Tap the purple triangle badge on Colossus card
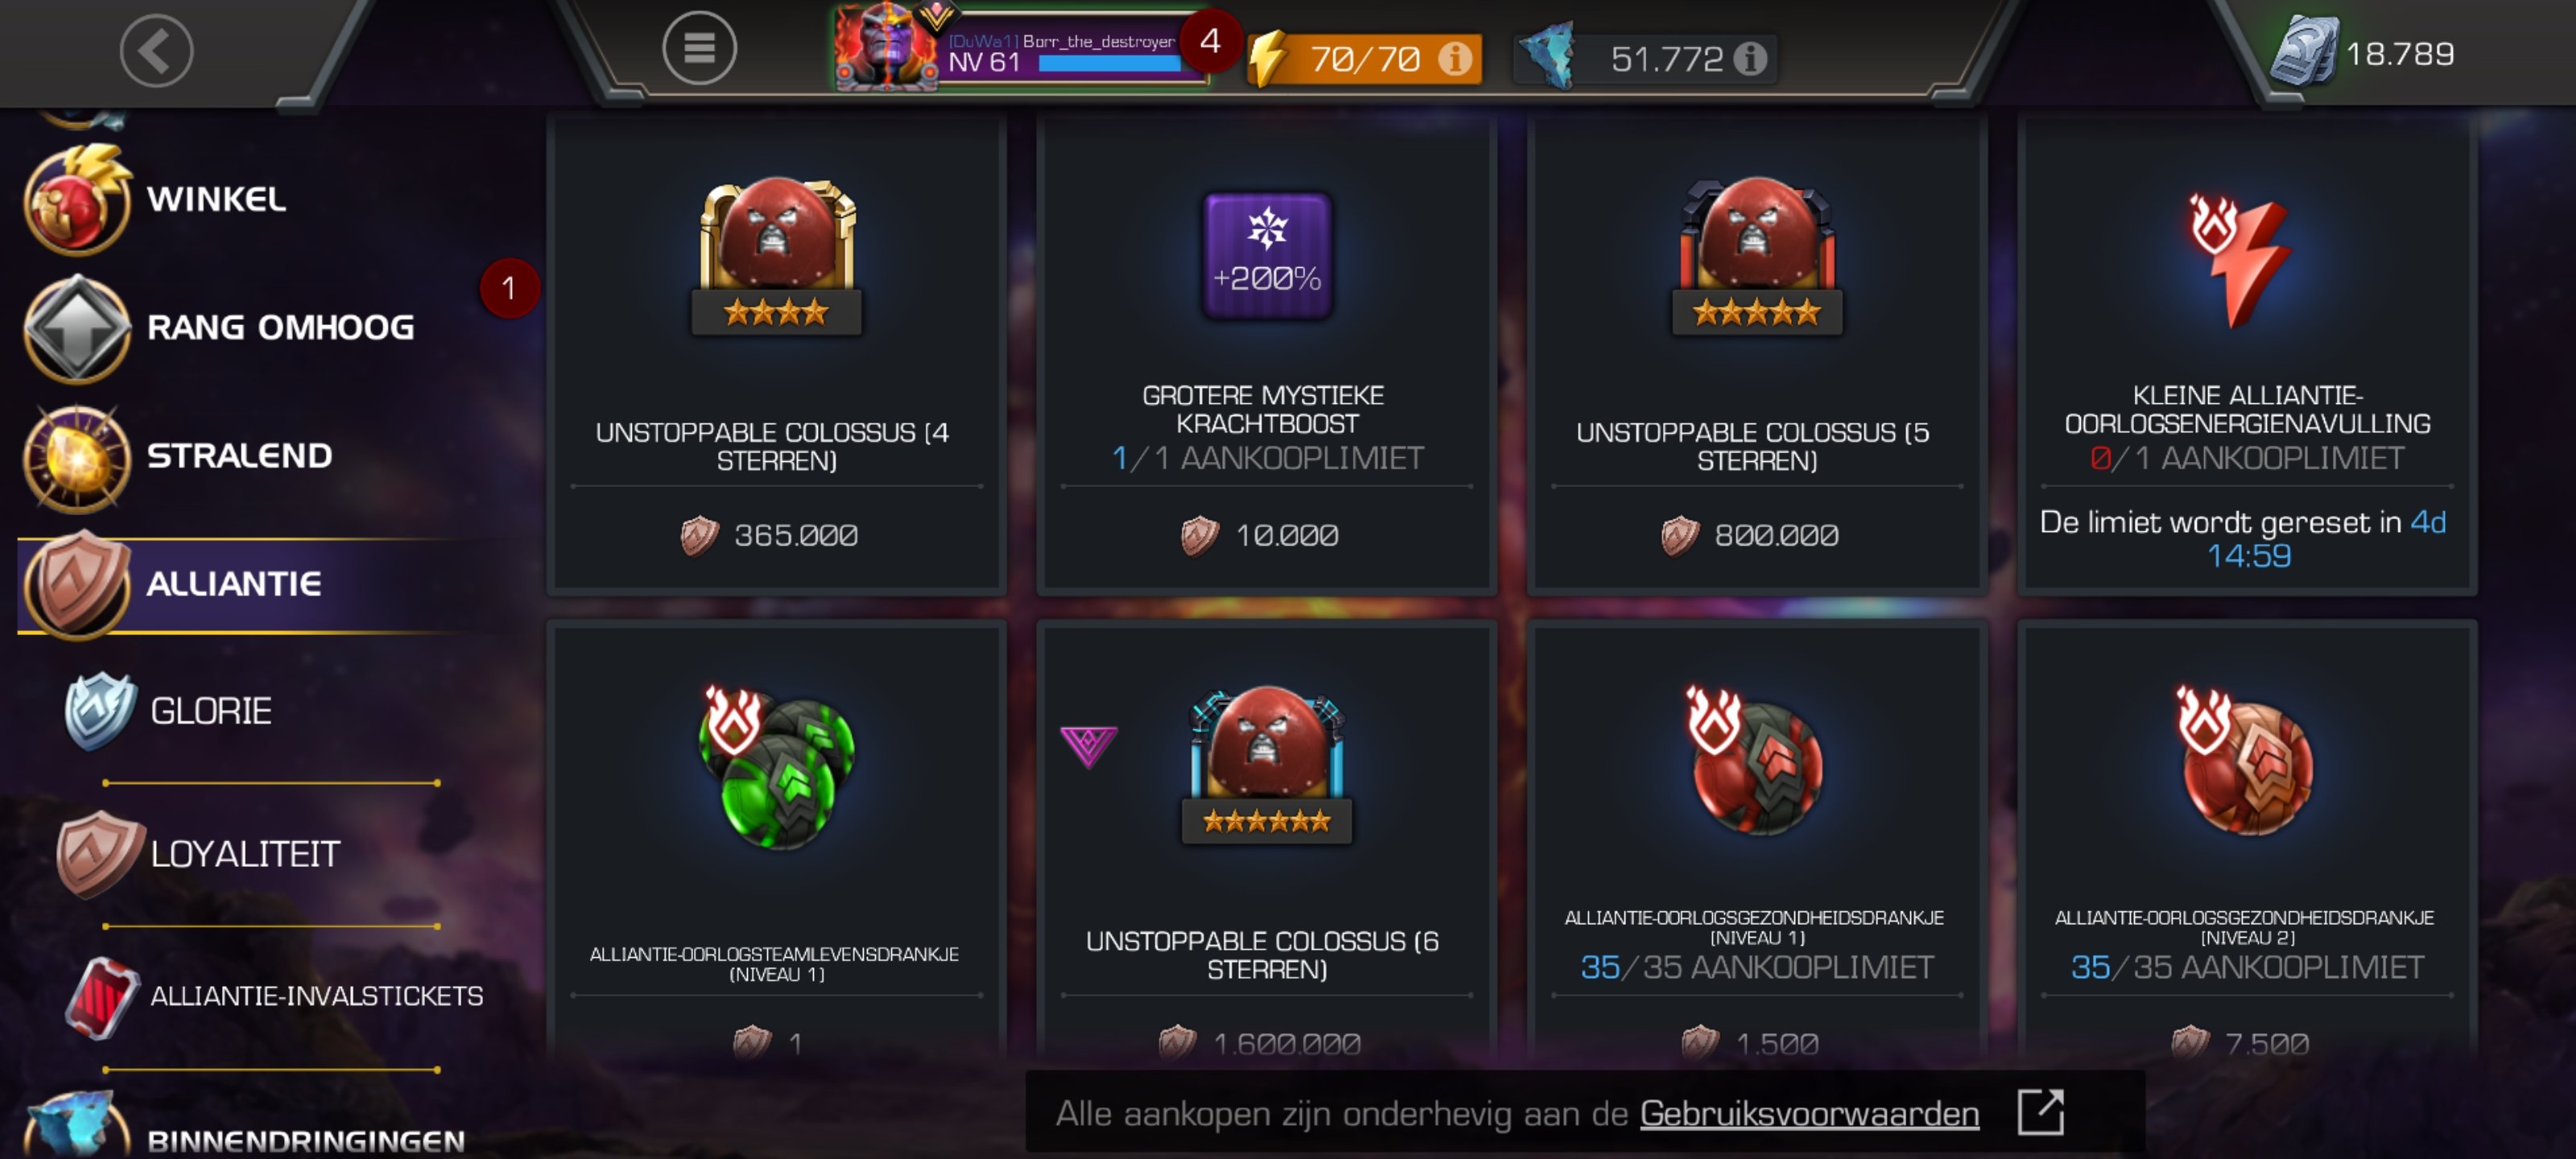 coord(1088,745)
